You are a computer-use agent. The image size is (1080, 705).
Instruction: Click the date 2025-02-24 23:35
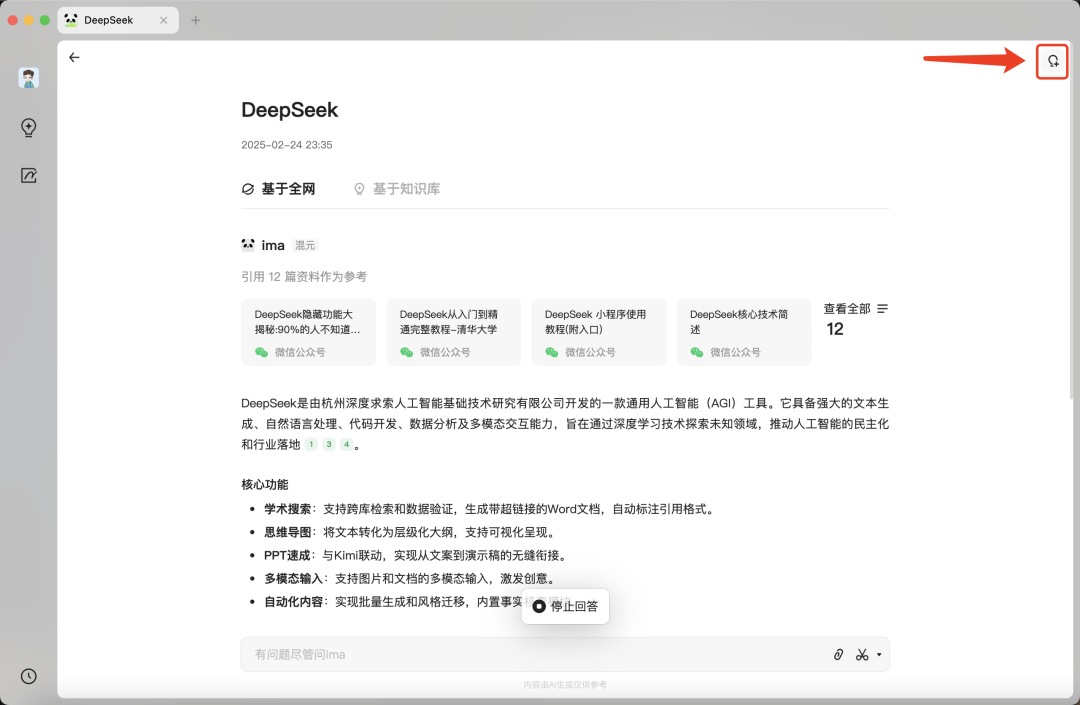287,145
